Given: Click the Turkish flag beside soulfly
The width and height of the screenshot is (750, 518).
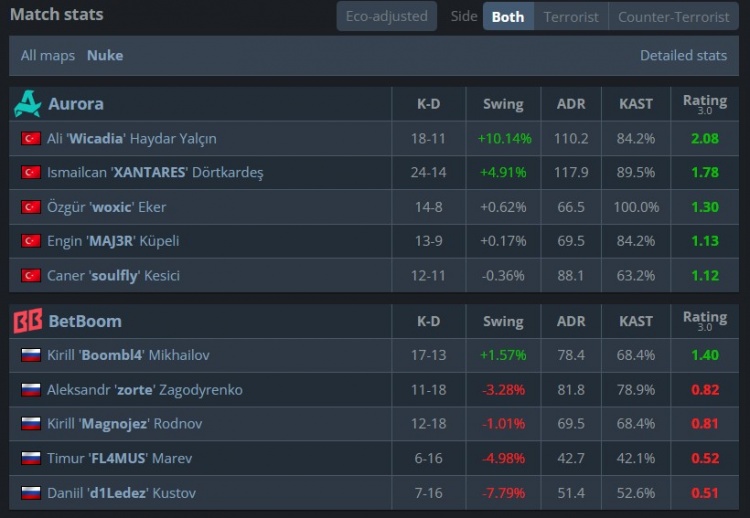Looking at the screenshot, I should click(31, 276).
